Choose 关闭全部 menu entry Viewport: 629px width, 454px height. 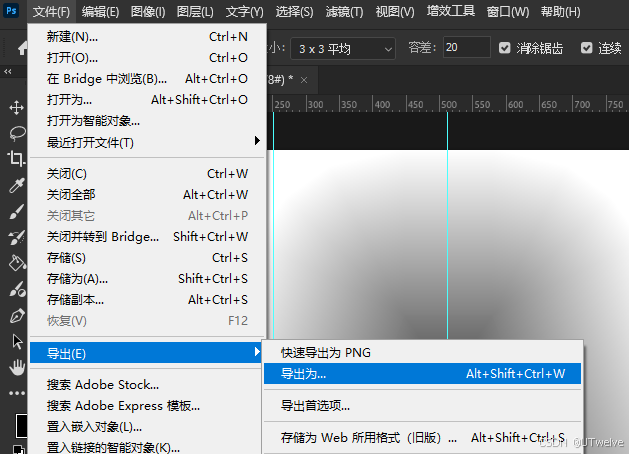[147, 195]
